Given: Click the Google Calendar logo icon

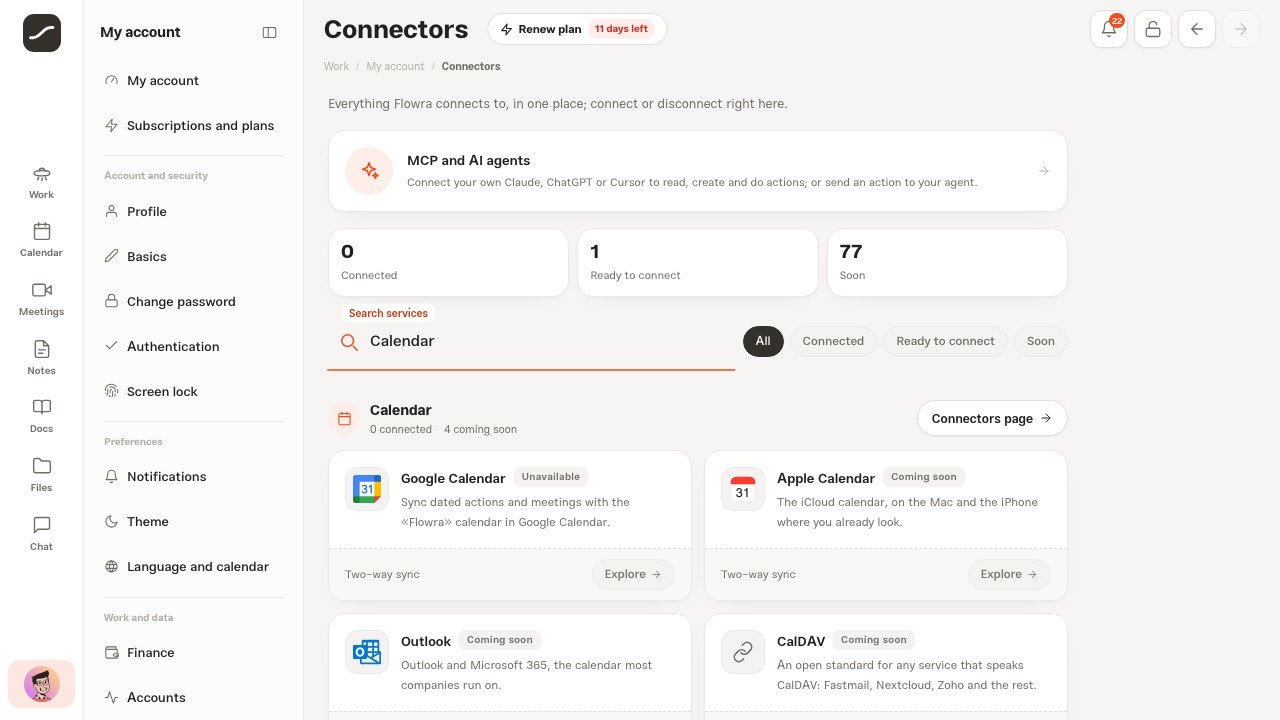Looking at the screenshot, I should click(x=367, y=489).
